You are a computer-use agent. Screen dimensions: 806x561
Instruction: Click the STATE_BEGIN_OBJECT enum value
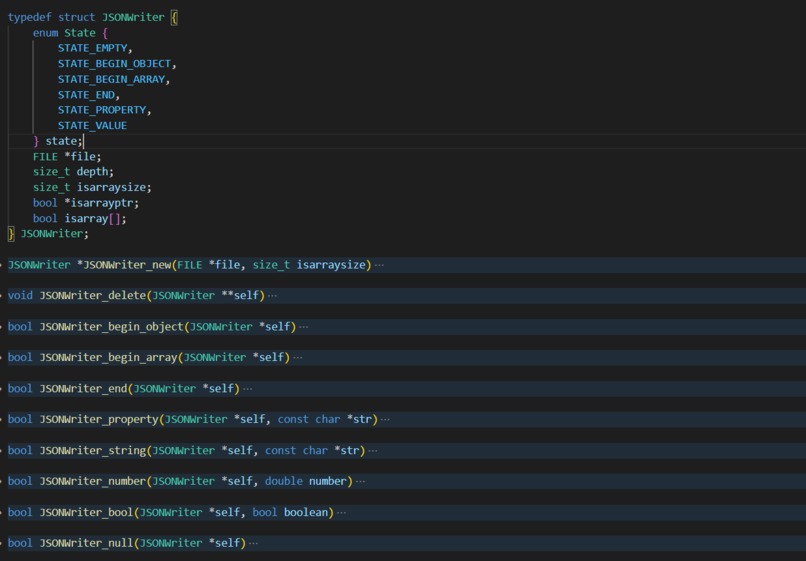pyautogui.click(x=114, y=63)
